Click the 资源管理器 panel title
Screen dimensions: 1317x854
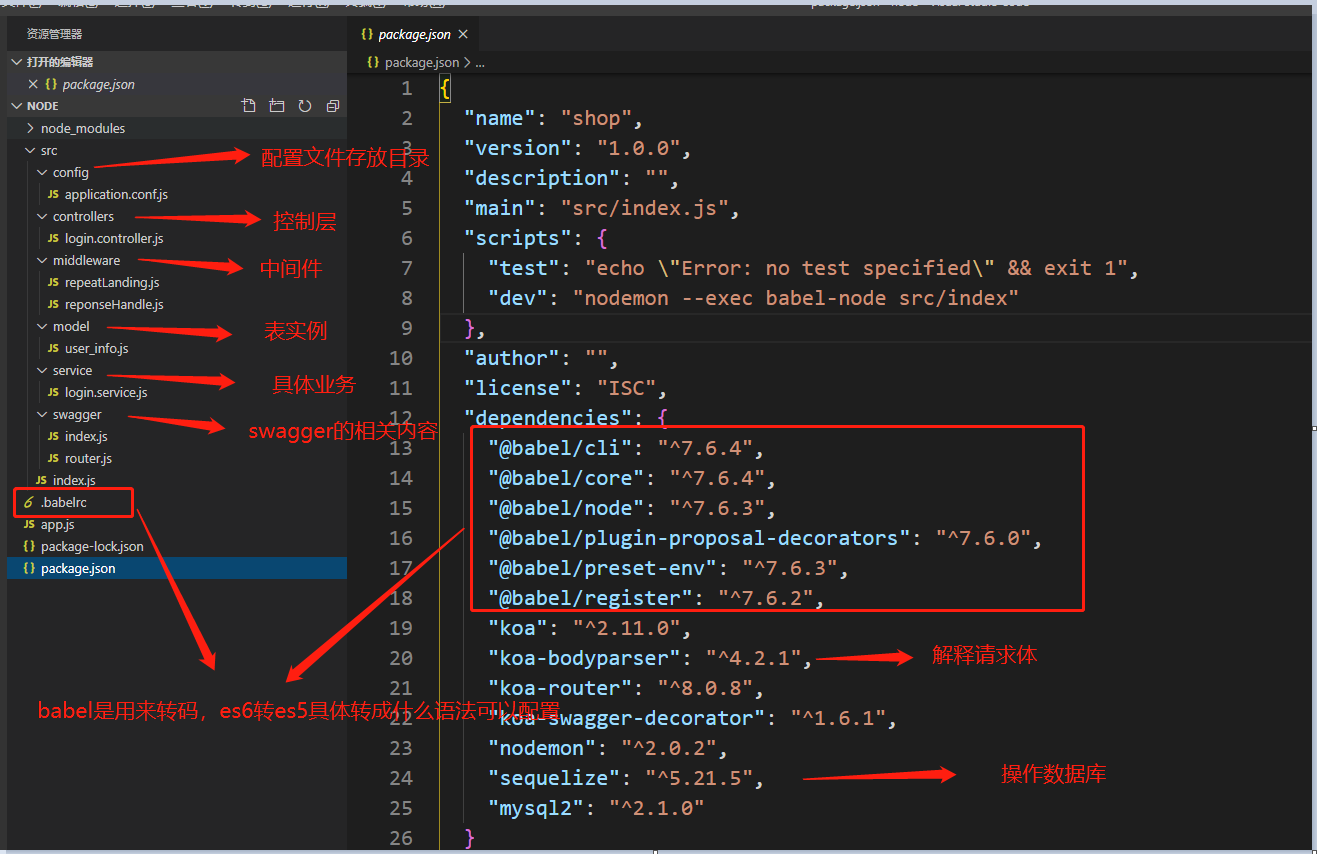click(55, 34)
